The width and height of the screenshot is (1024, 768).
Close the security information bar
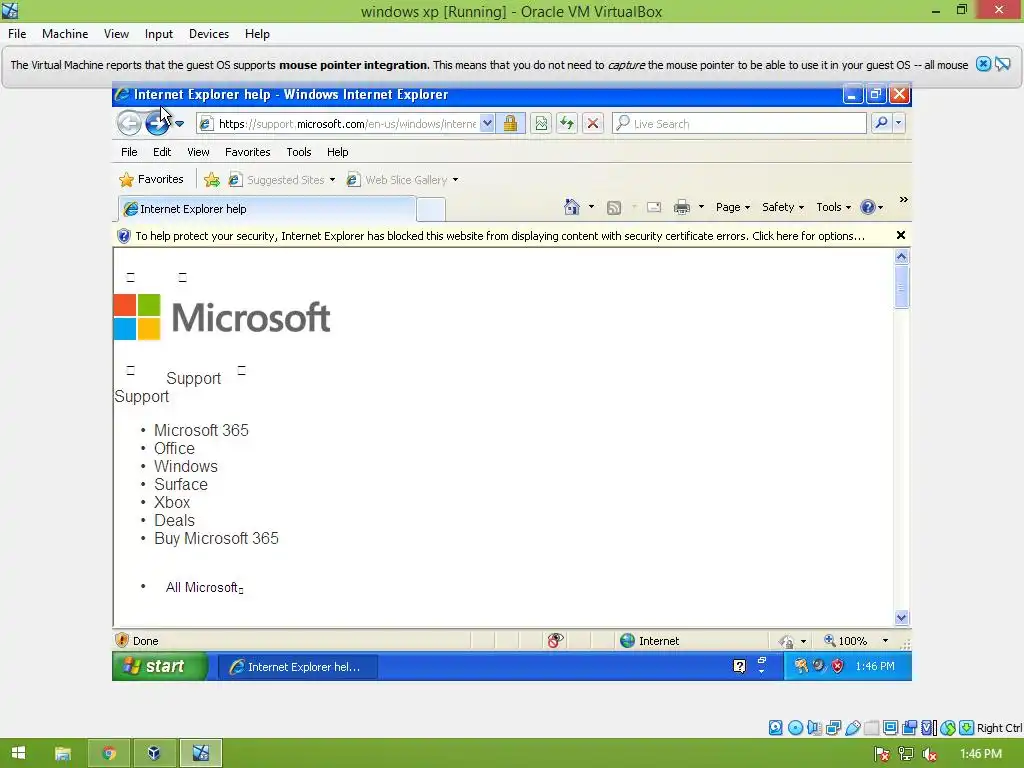tap(901, 235)
